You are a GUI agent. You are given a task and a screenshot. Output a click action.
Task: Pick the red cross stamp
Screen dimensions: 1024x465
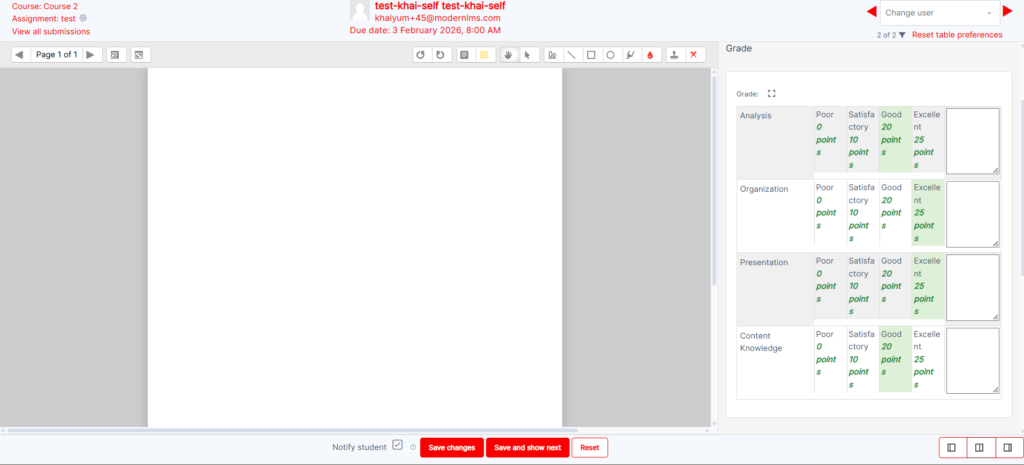tap(694, 56)
